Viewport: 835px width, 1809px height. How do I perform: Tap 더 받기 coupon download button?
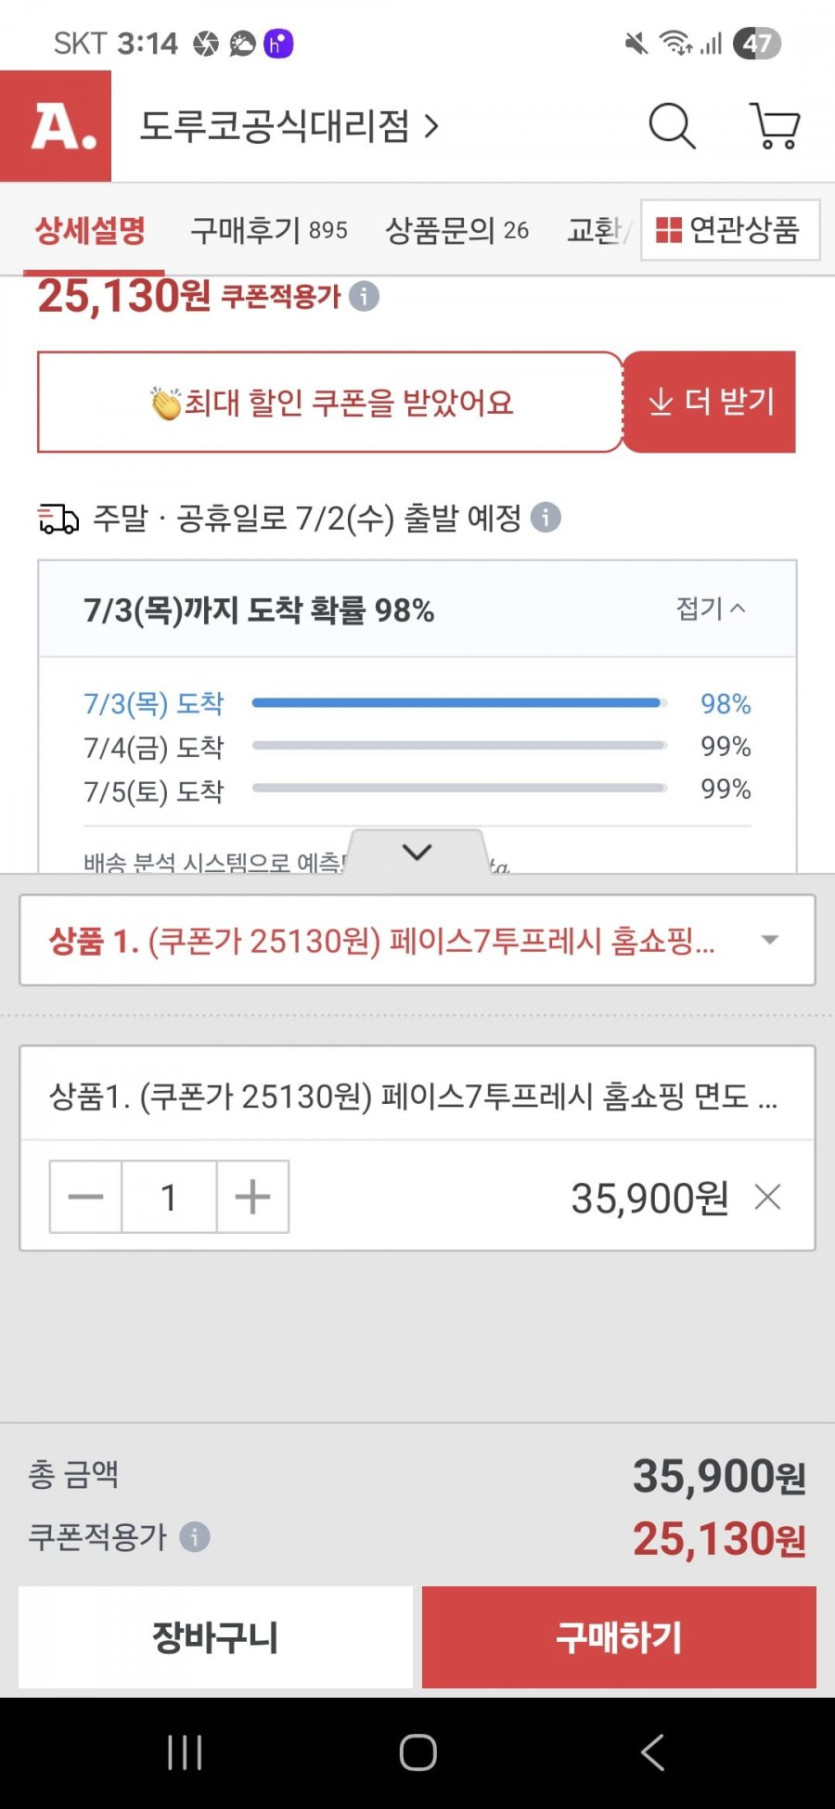coord(710,402)
